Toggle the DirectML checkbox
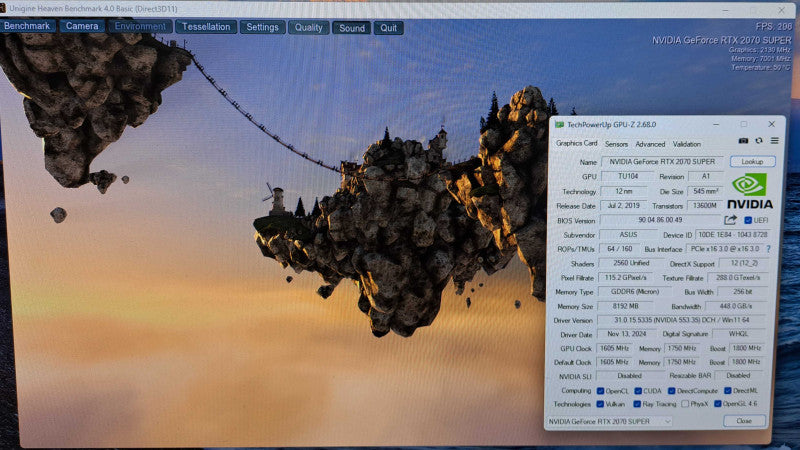This screenshot has width=800, height=450. click(x=728, y=391)
